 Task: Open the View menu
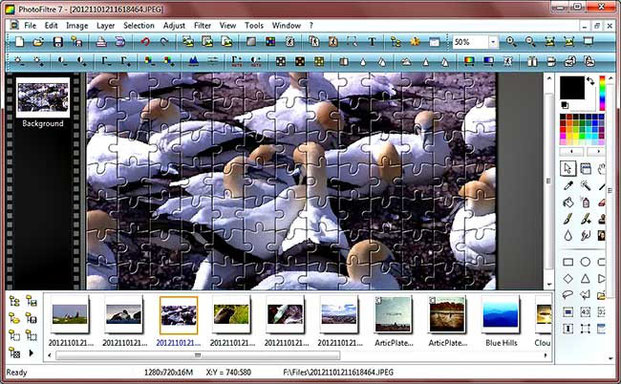tap(228, 26)
